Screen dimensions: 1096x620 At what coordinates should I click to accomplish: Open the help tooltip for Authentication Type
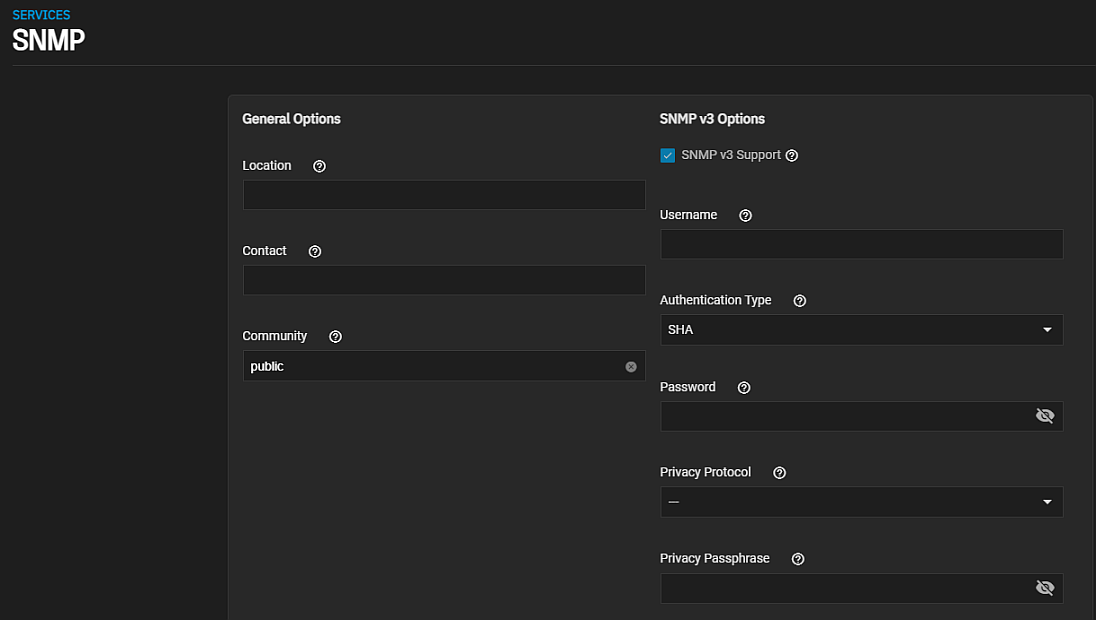(x=799, y=300)
